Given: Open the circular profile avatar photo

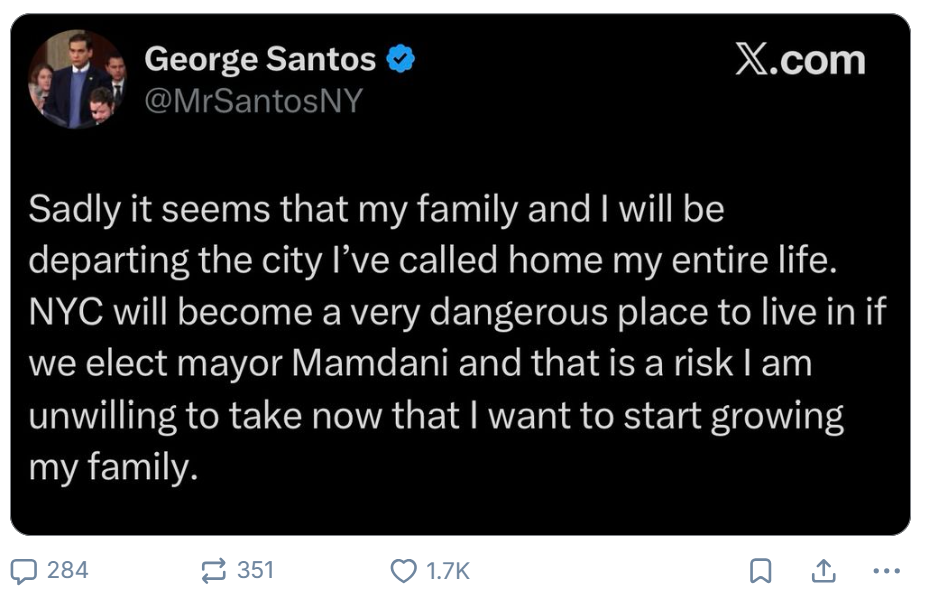Looking at the screenshot, I should [x=77, y=80].
